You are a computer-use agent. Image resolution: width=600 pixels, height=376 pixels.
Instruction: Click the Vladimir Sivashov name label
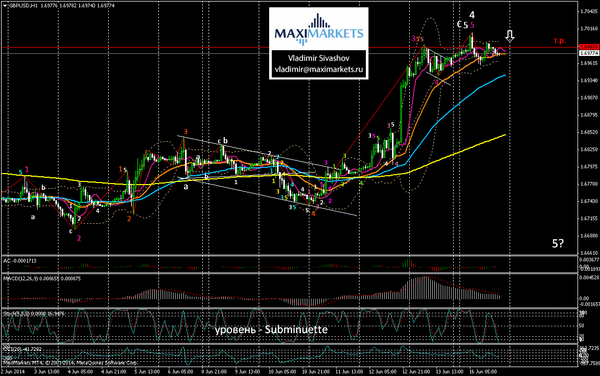tap(318, 58)
